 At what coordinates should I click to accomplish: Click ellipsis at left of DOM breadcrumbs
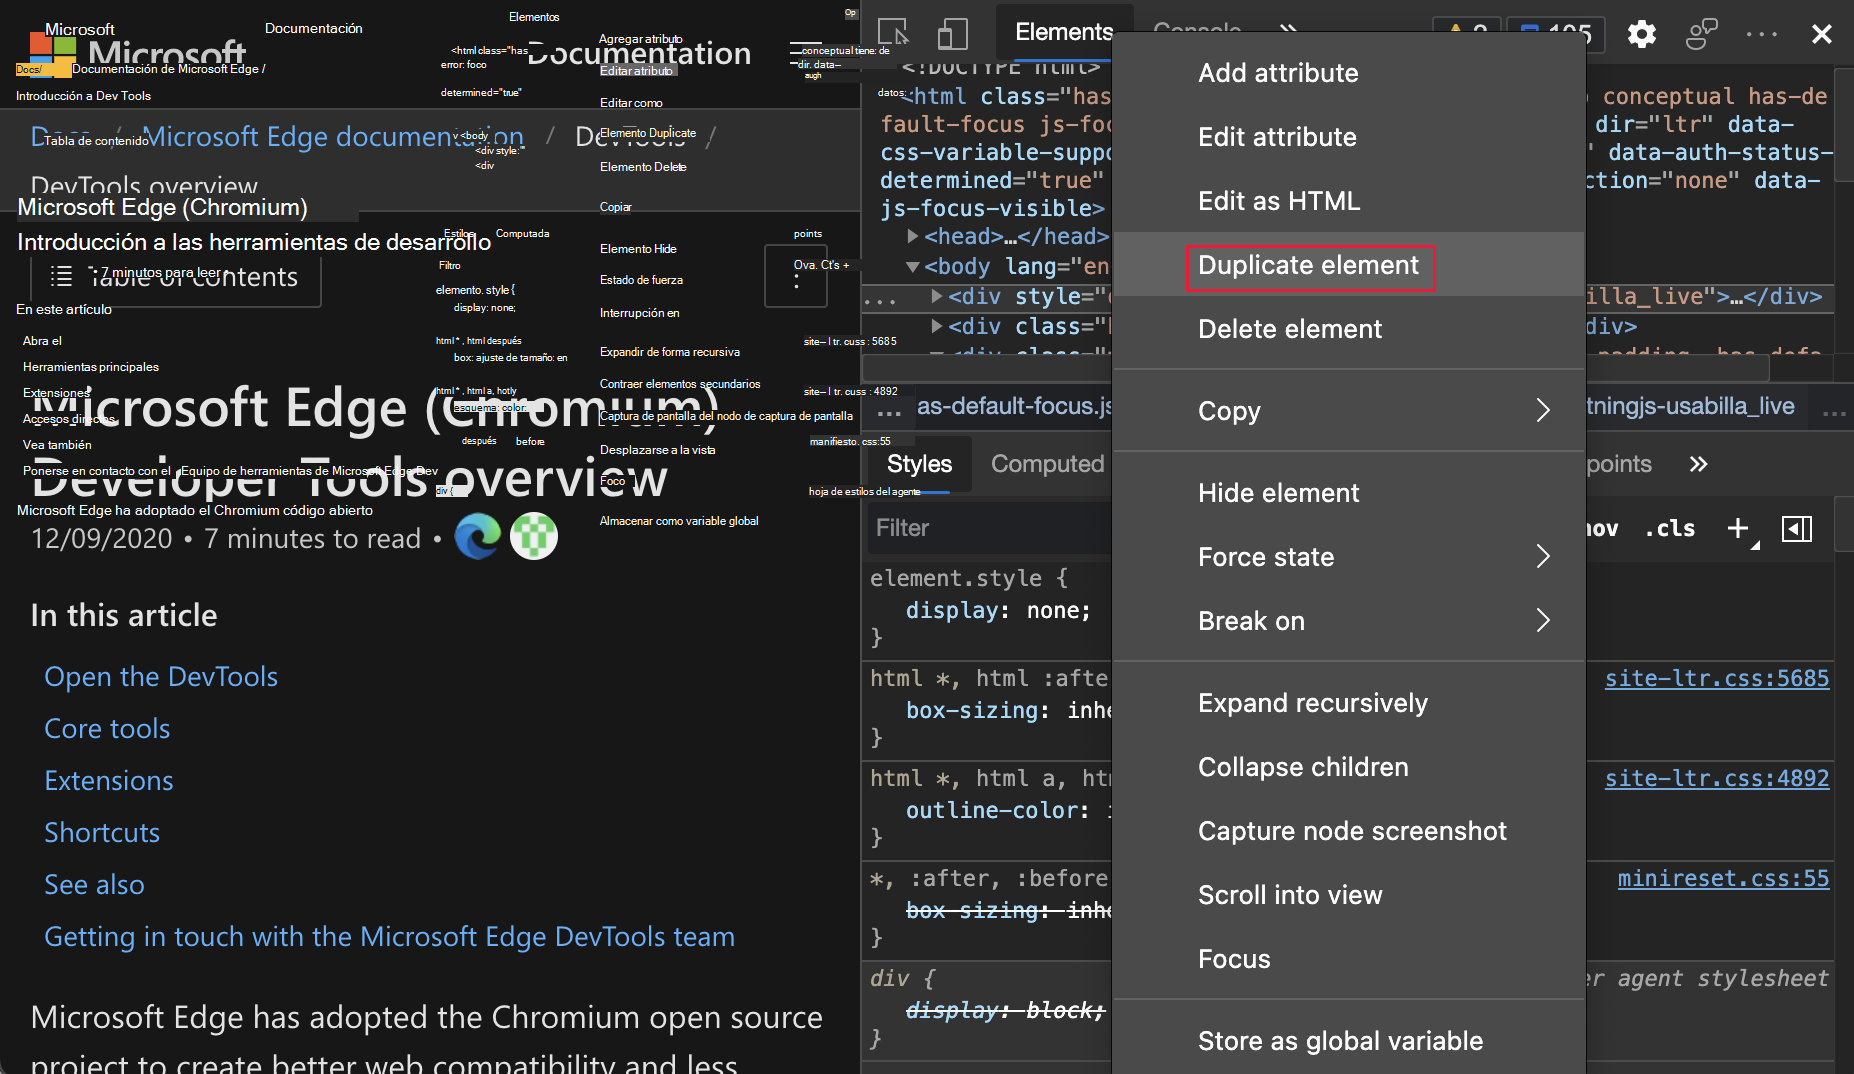[x=888, y=411]
